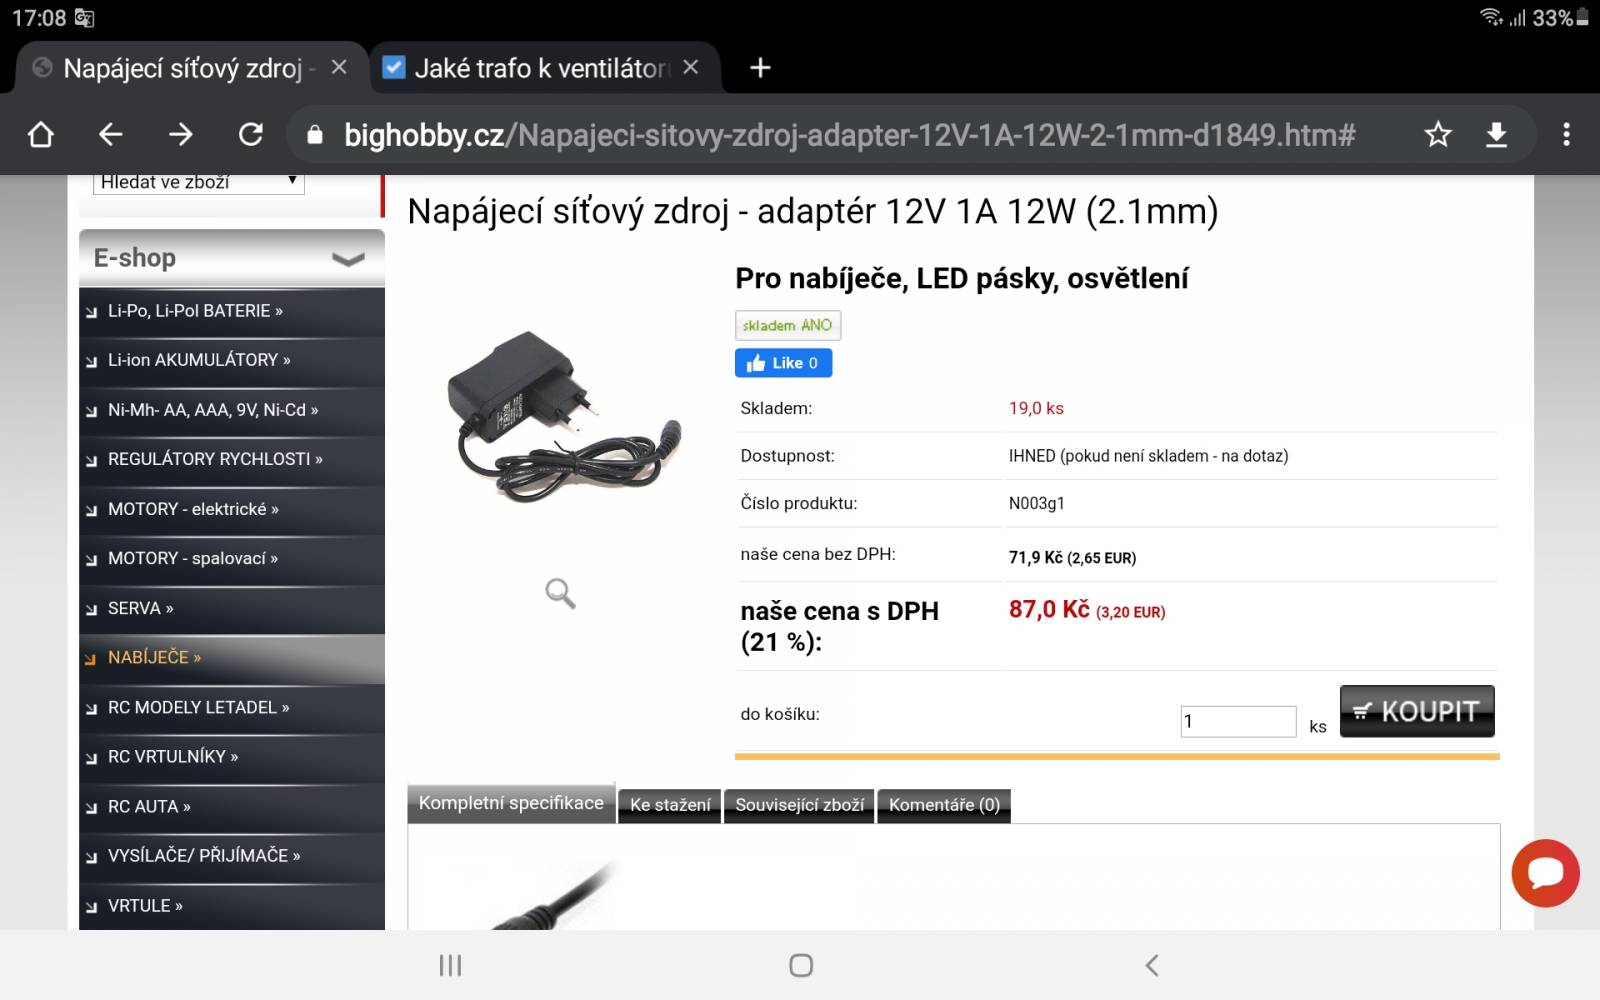Open a new browser tab
The width and height of the screenshot is (1600, 1000).
[760, 67]
